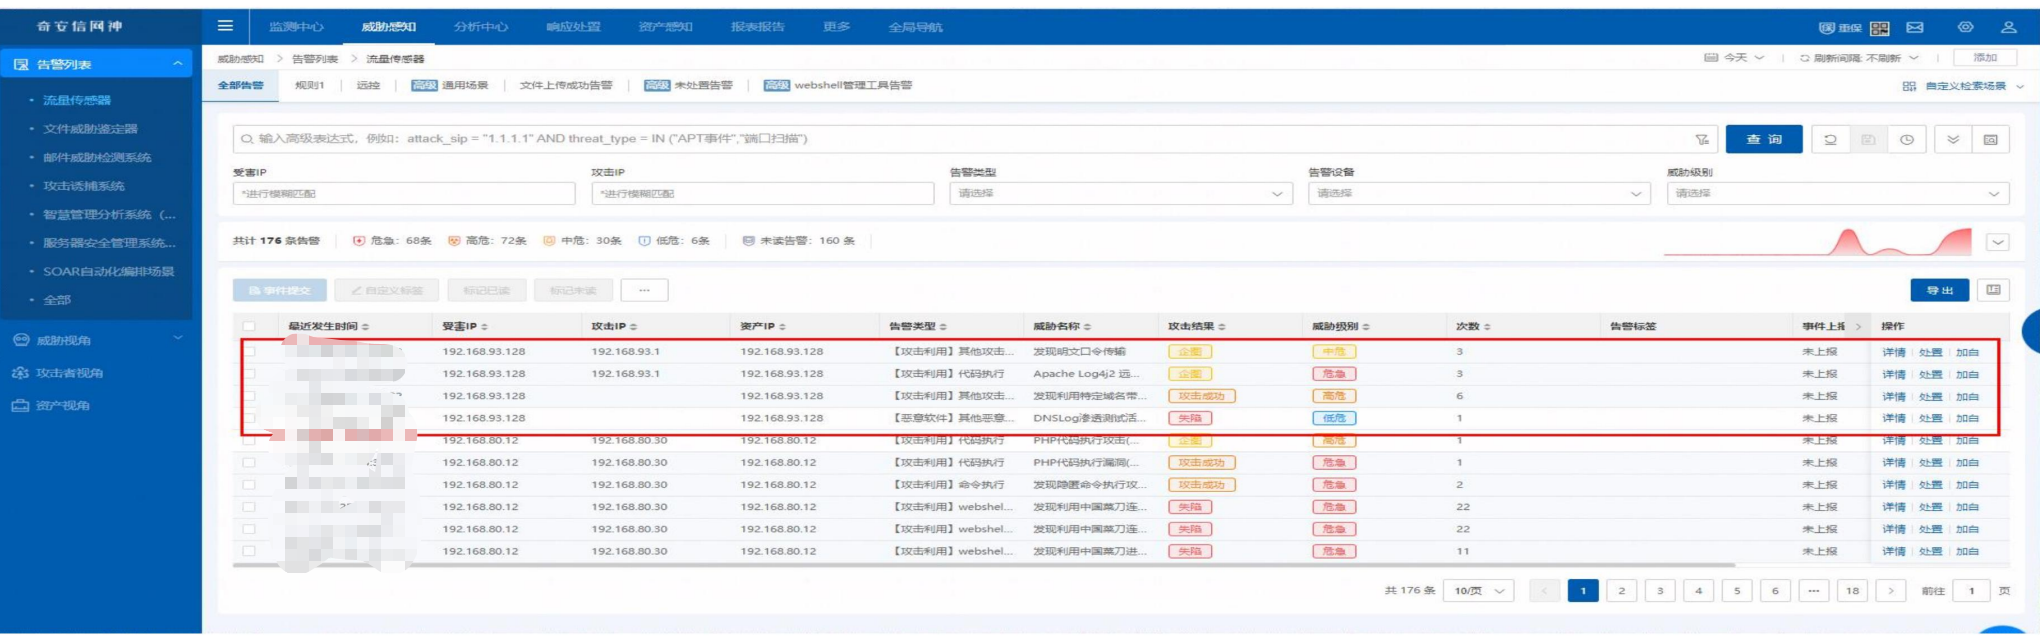This screenshot has height=639, width=2040.
Task: Click the save query disk icon
Action: click(1868, 139)
